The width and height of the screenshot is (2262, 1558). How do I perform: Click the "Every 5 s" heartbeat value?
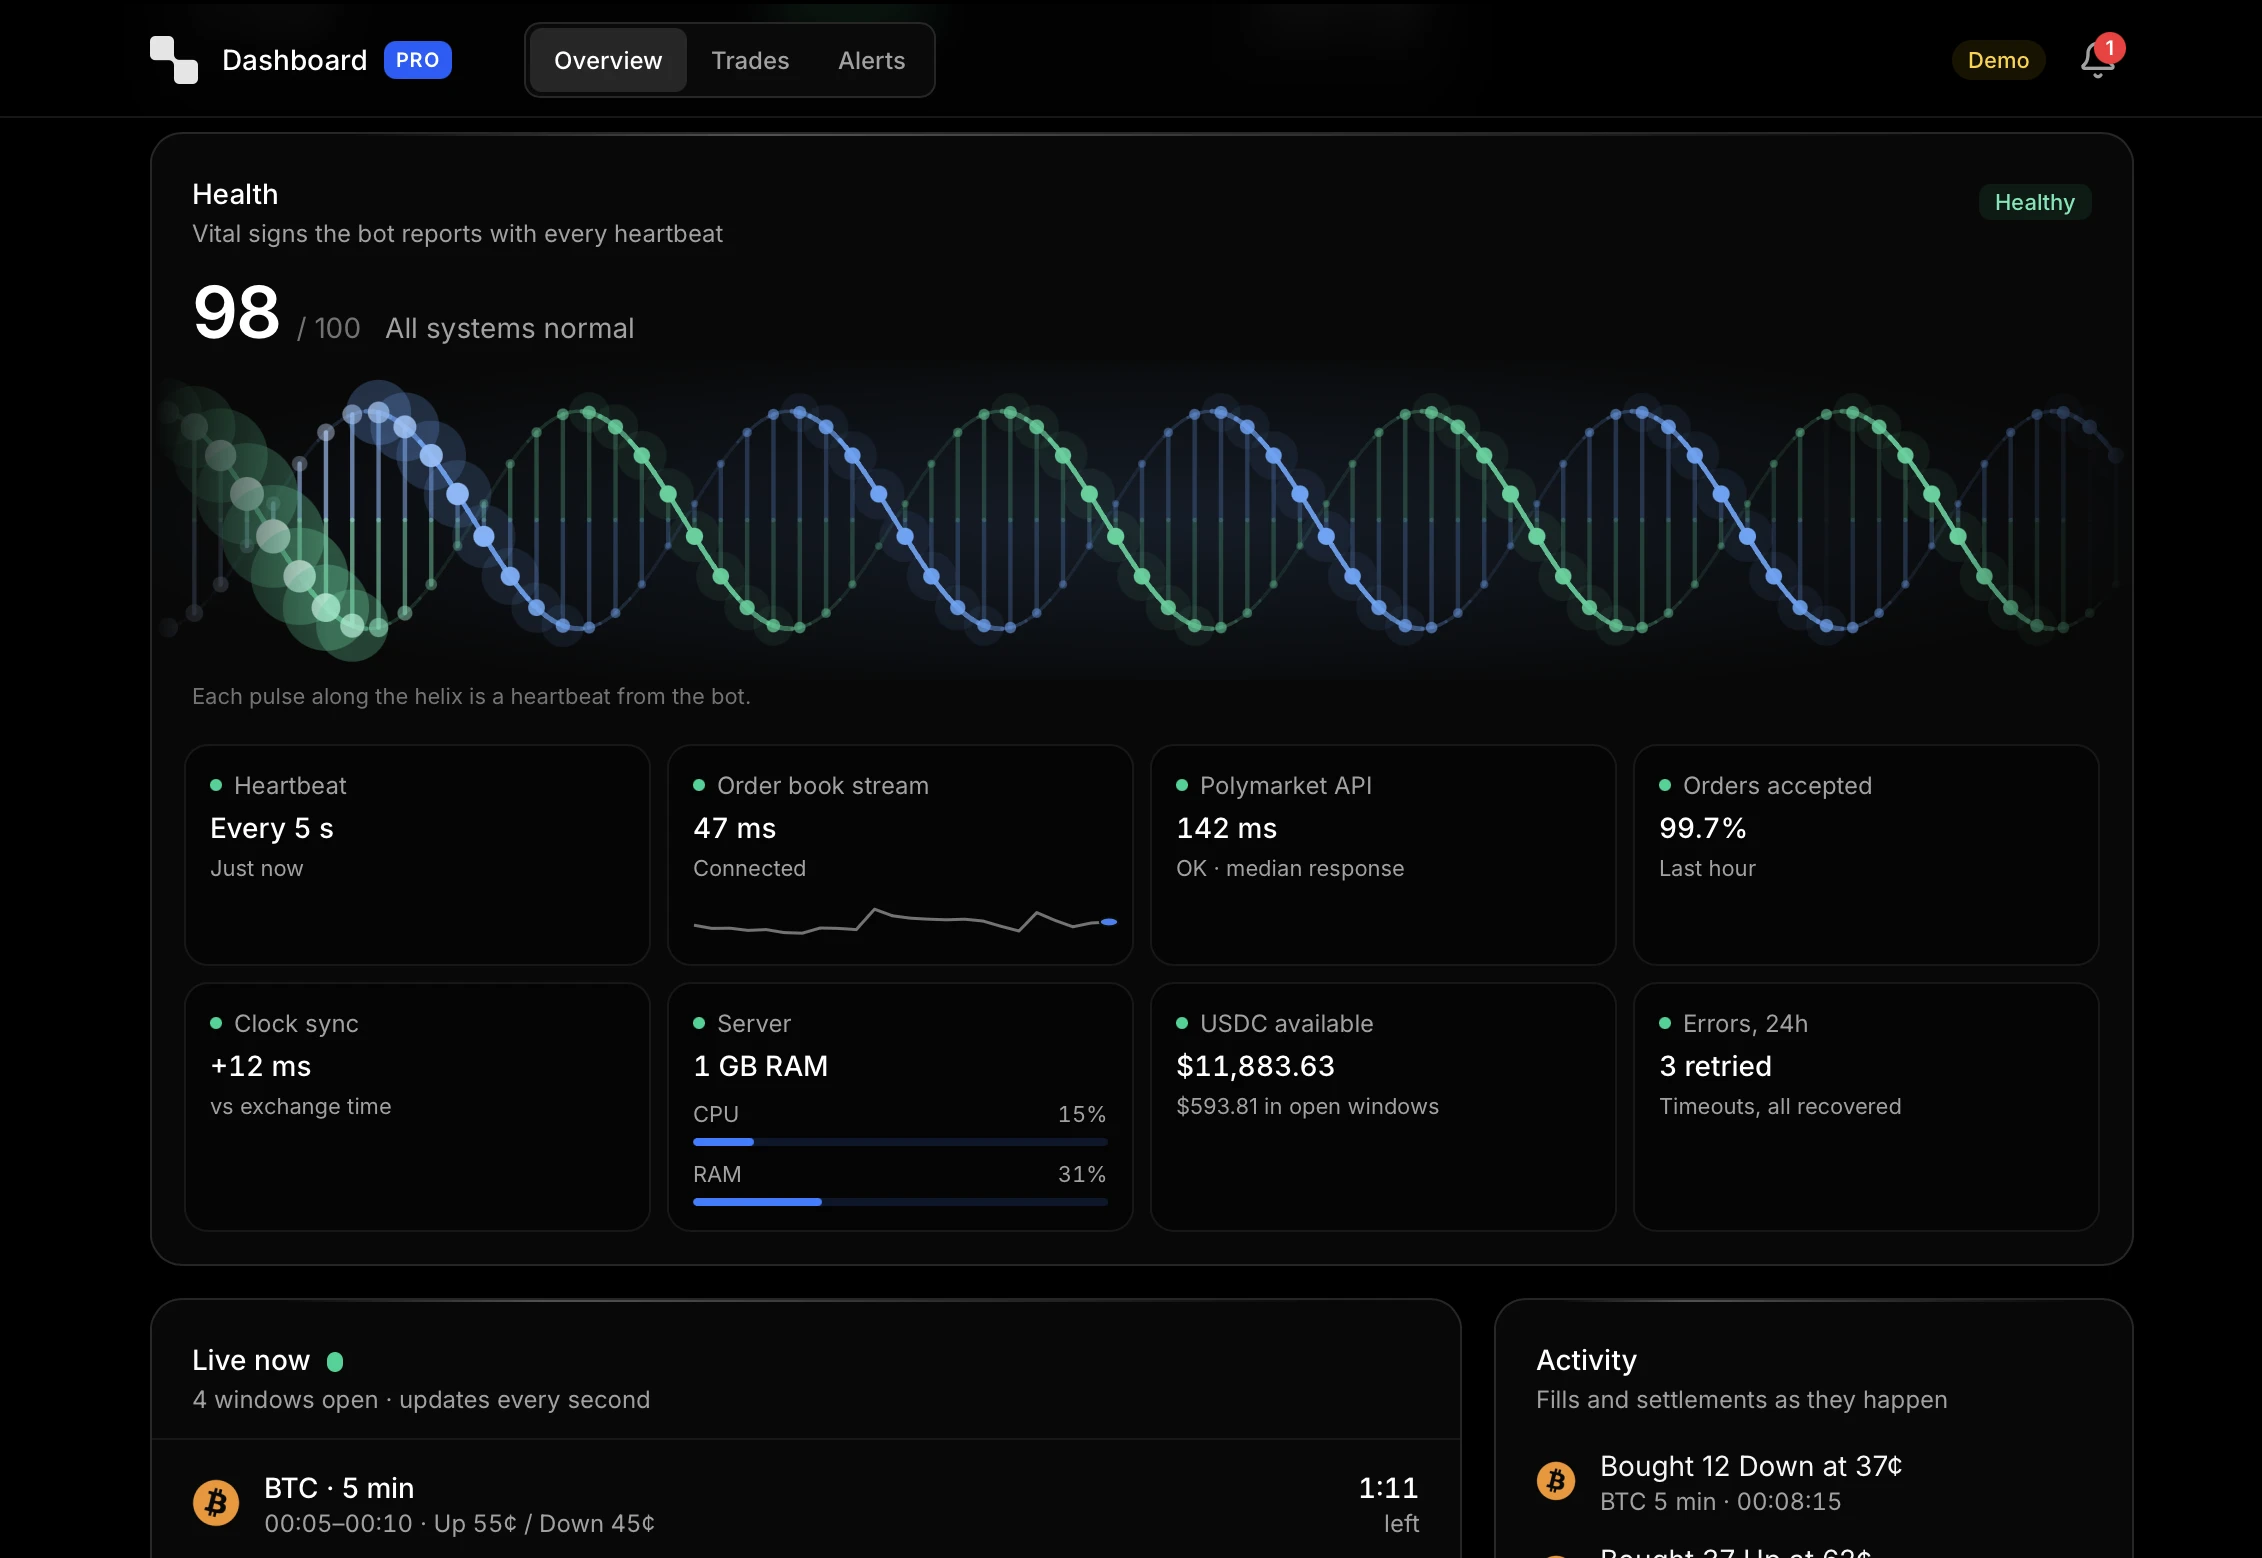click(x=271, y=828)
